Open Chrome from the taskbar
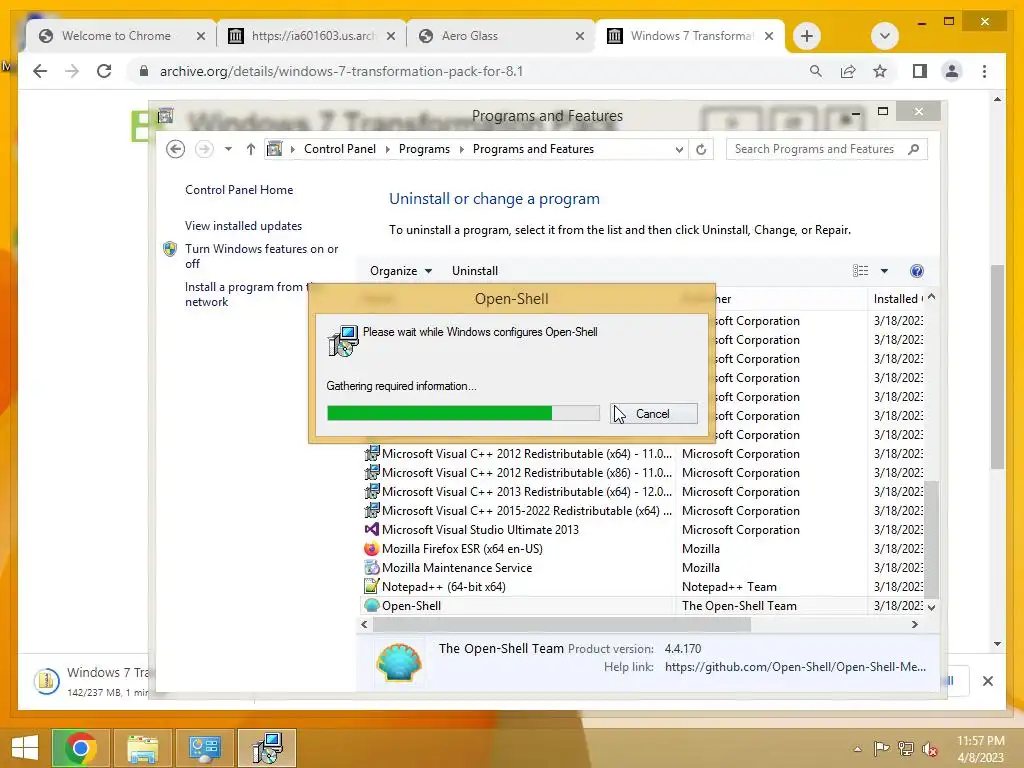This screenshot has width=1024, height=768. click(x=80, y=748)
